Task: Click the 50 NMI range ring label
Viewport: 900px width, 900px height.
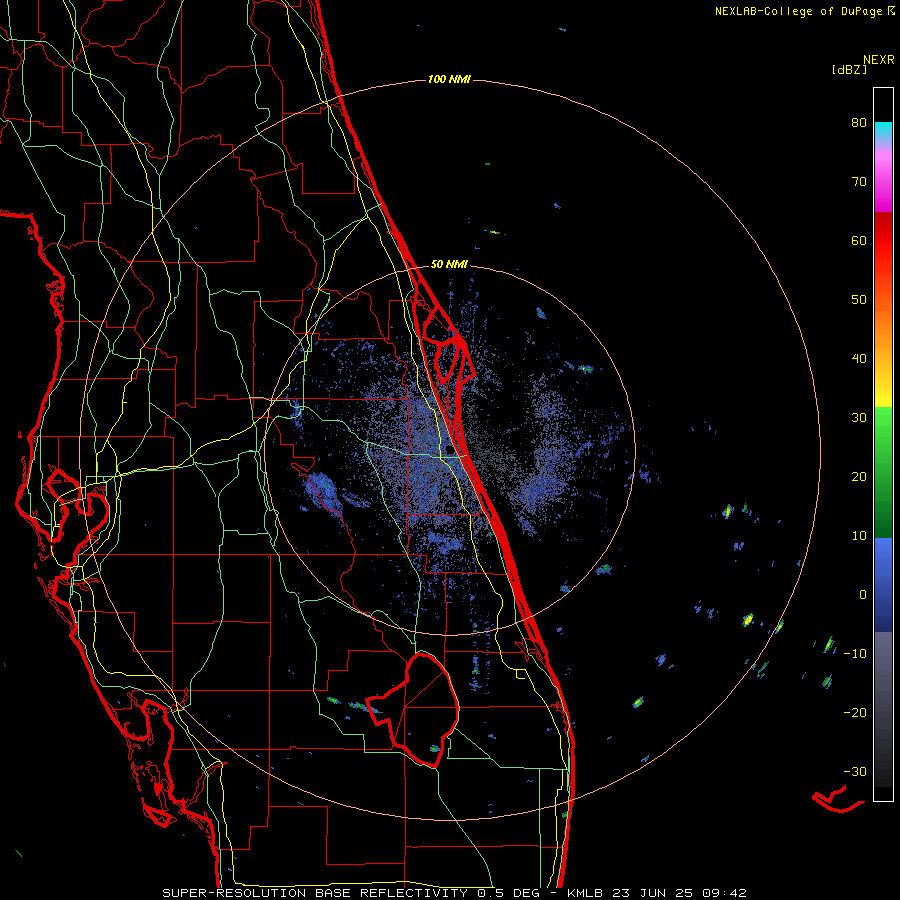Action: click(x=449, y=265)
